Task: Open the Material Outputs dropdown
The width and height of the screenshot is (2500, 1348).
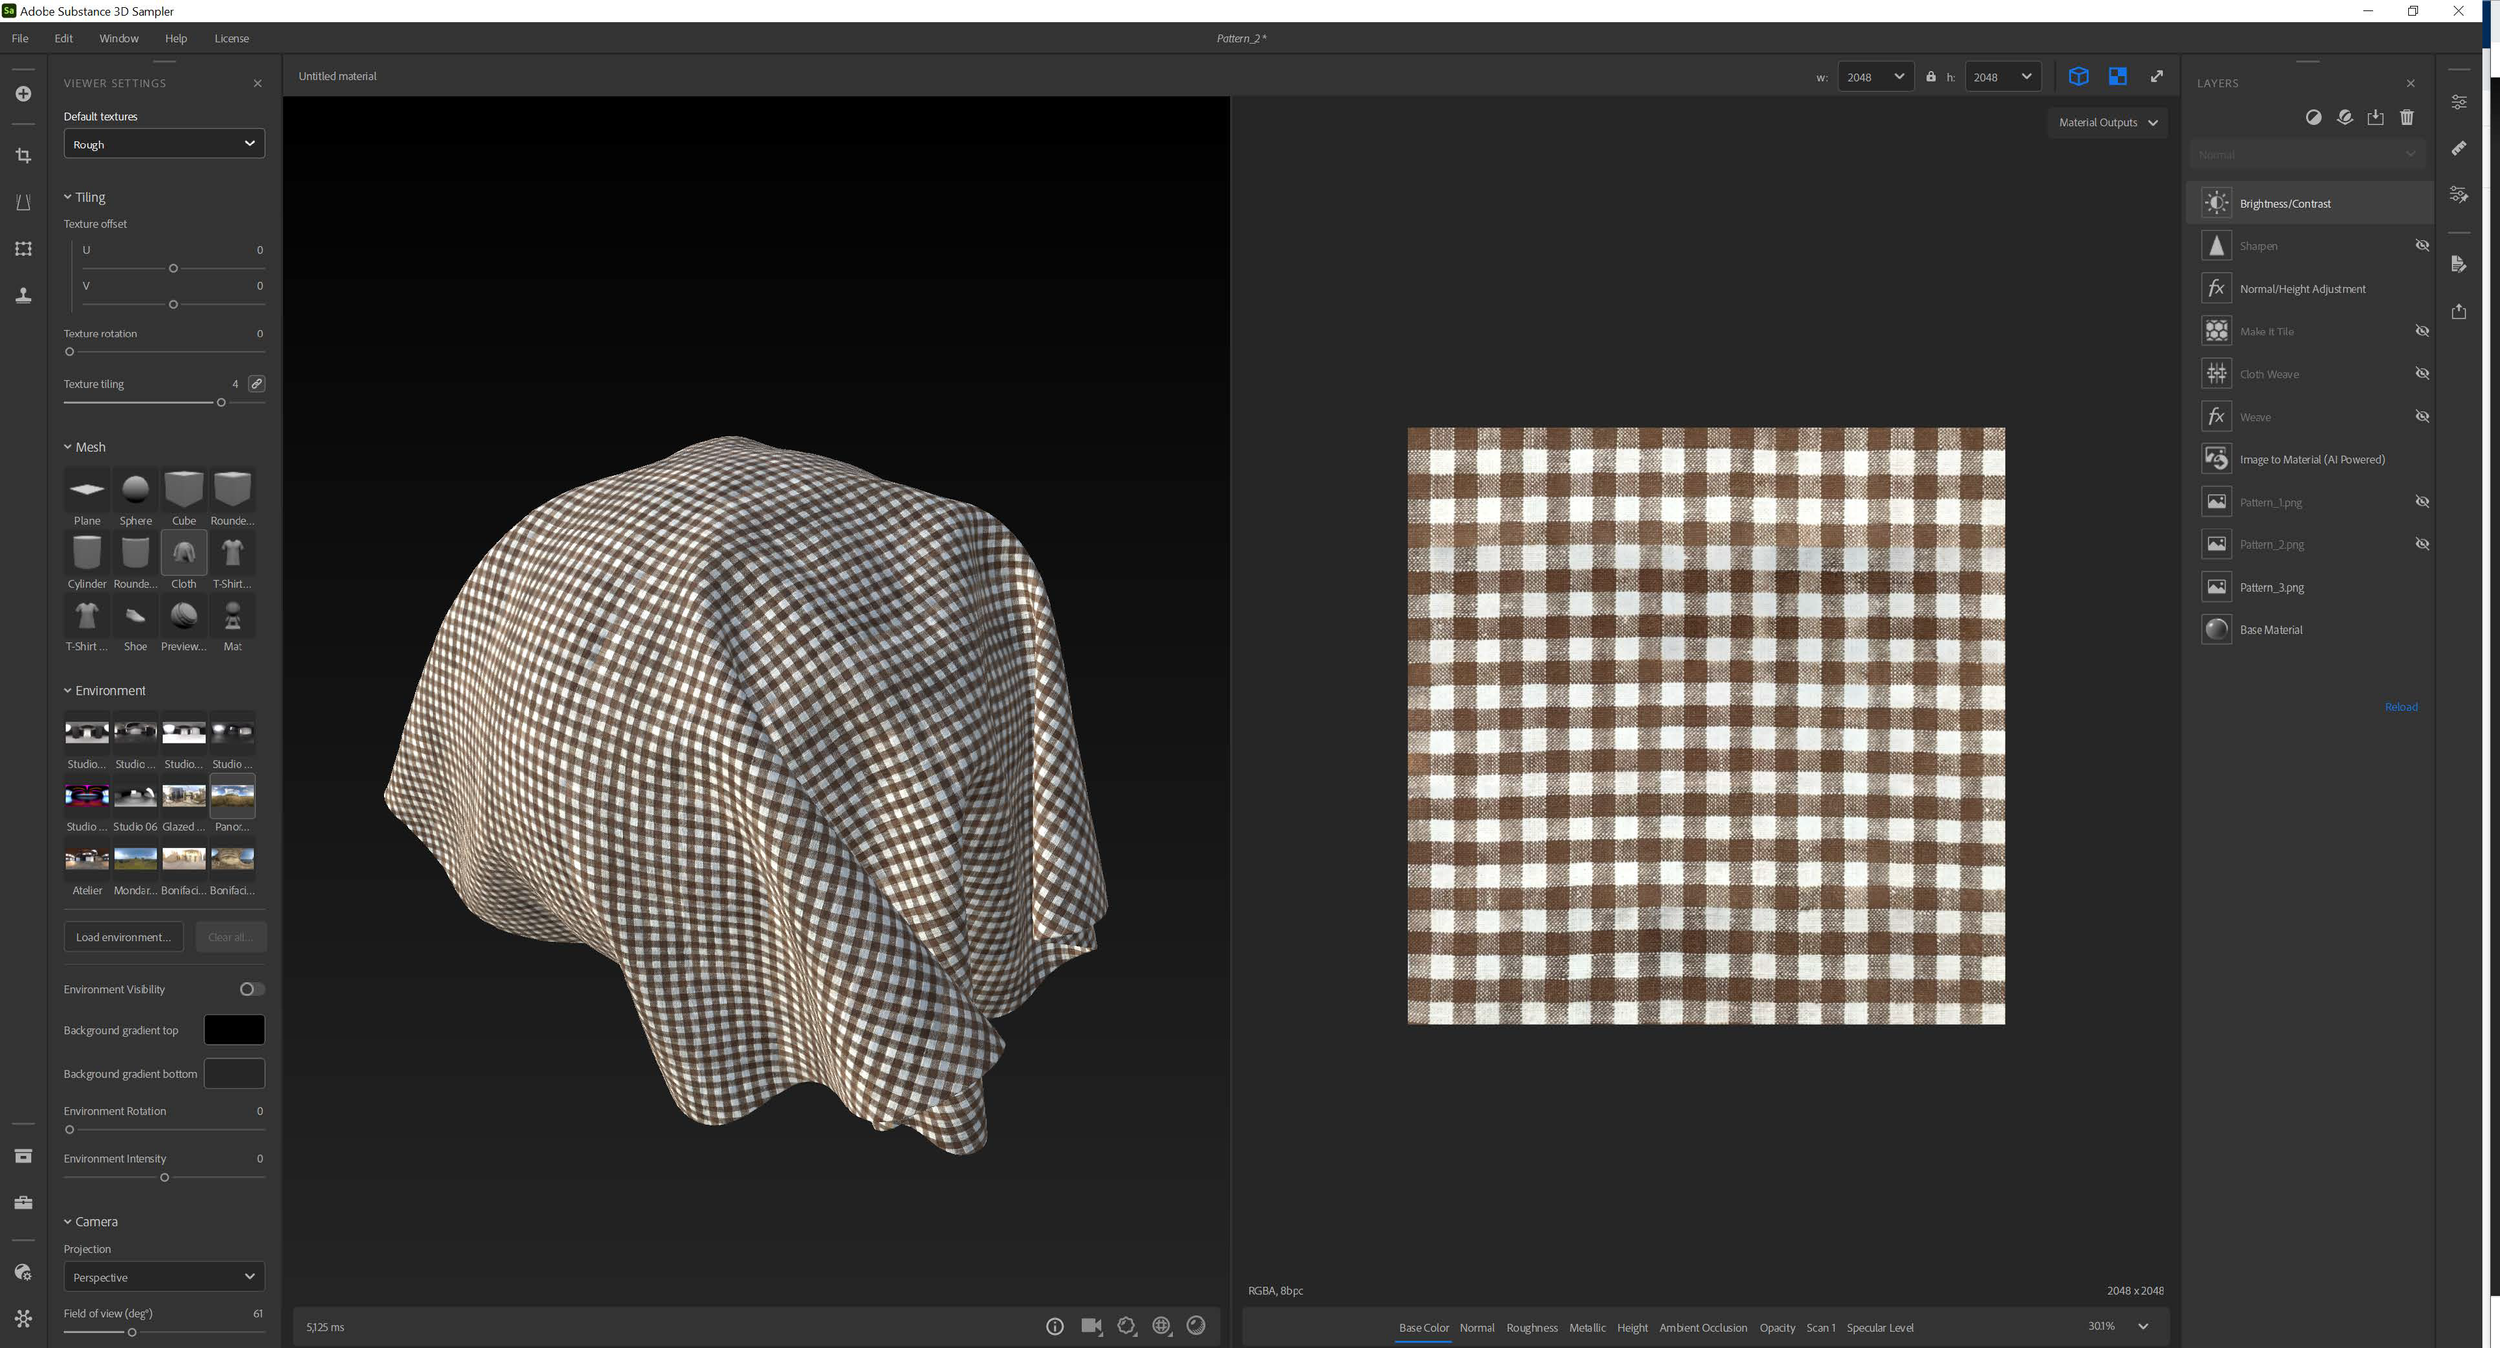Action: (2107, 123)
